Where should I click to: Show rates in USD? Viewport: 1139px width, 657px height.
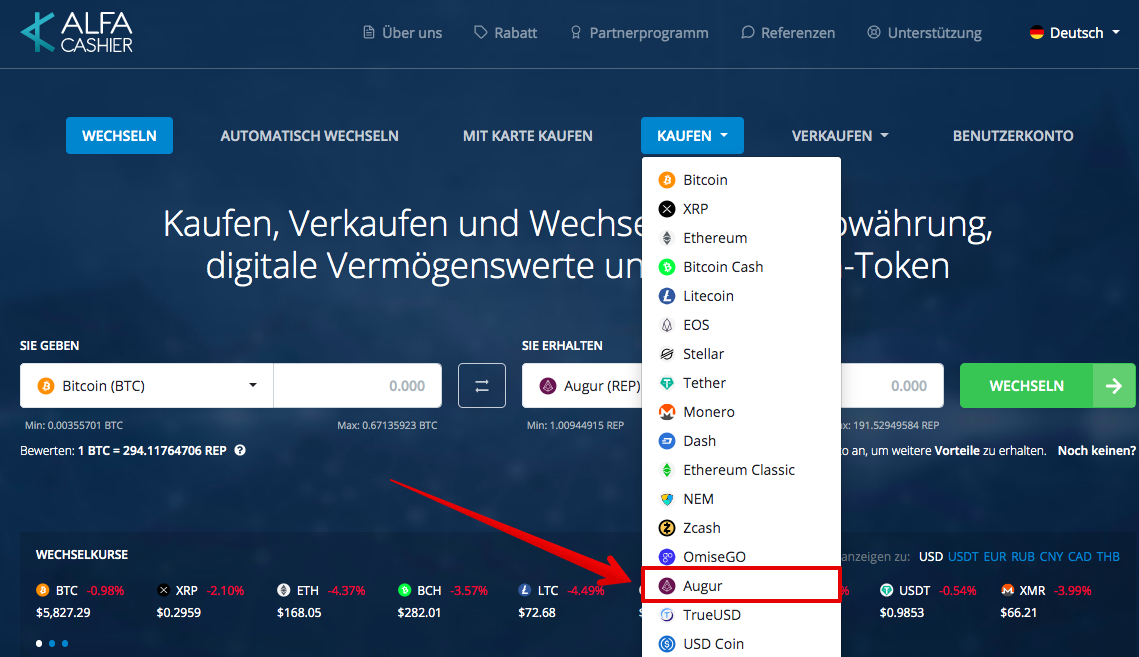click(x=931, y=557)
